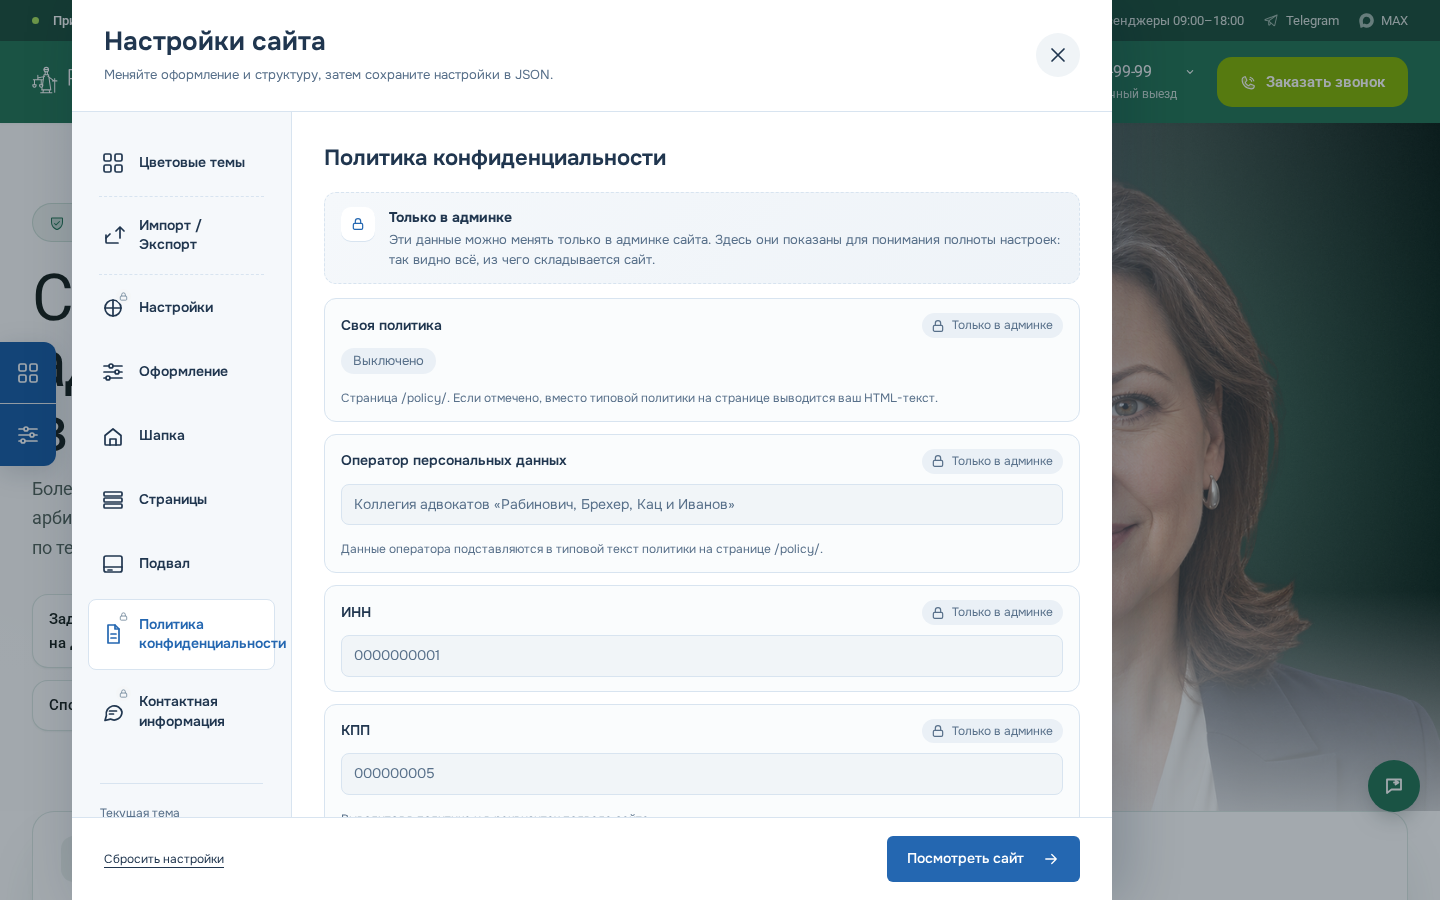Click the grid icon beside Цветовые темы
Screen dimensions: 1440x900
click(x=113, y=163)
